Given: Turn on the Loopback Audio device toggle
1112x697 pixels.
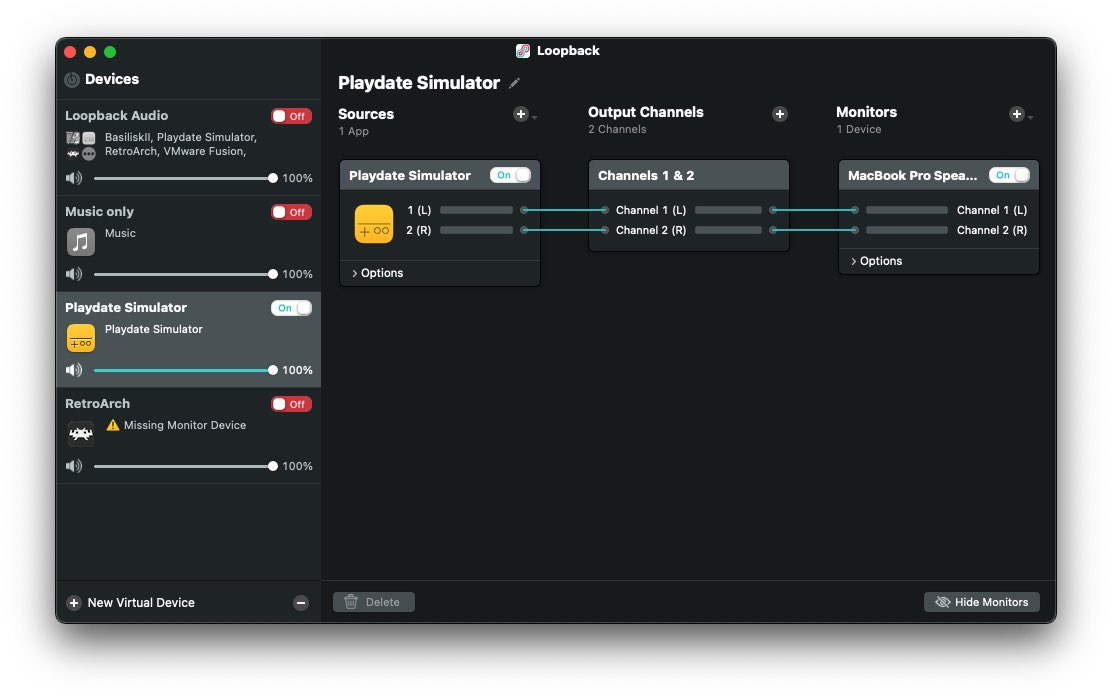Looking at the screenshot, I should (291, 116).
